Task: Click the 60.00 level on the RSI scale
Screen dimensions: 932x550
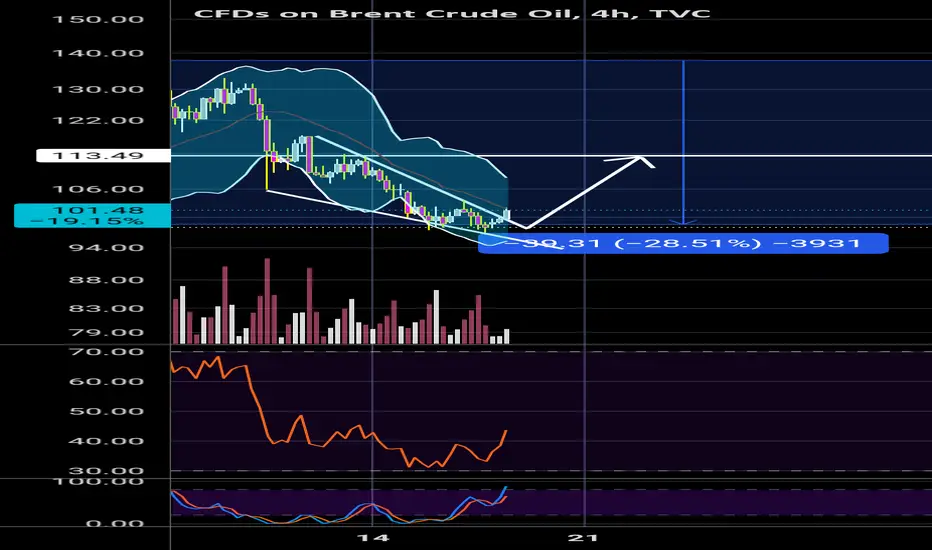Action: pos(106,381)
